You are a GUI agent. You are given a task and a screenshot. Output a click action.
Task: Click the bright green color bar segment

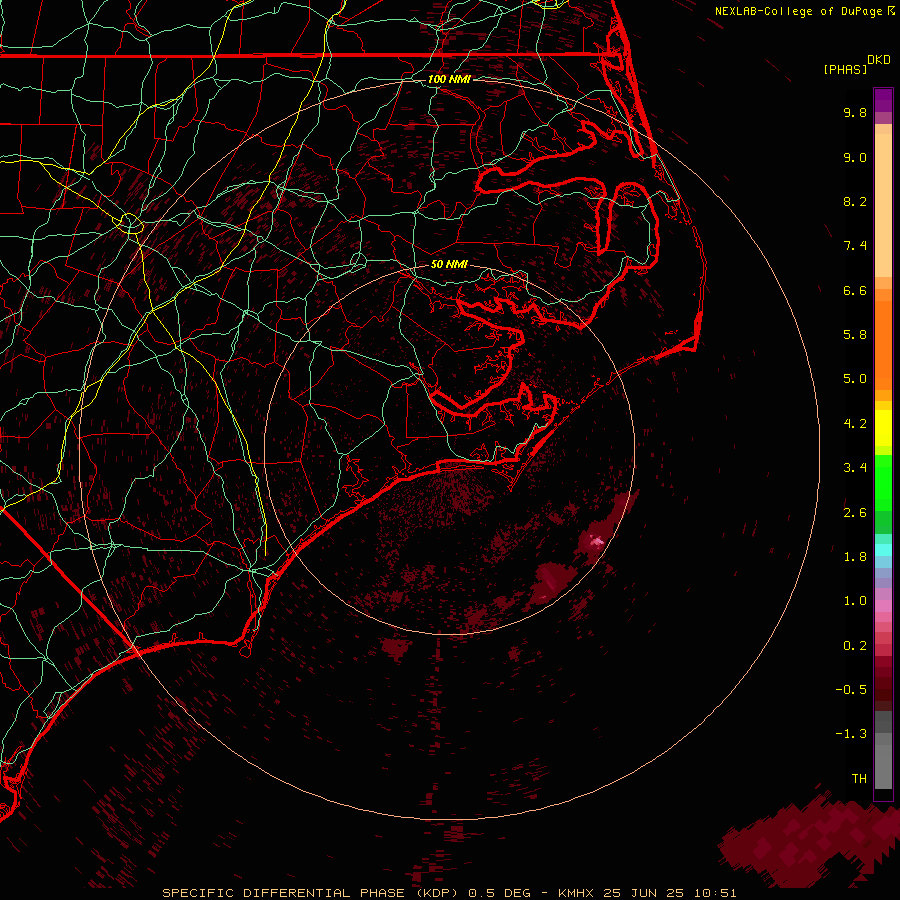tap(883, 482)
